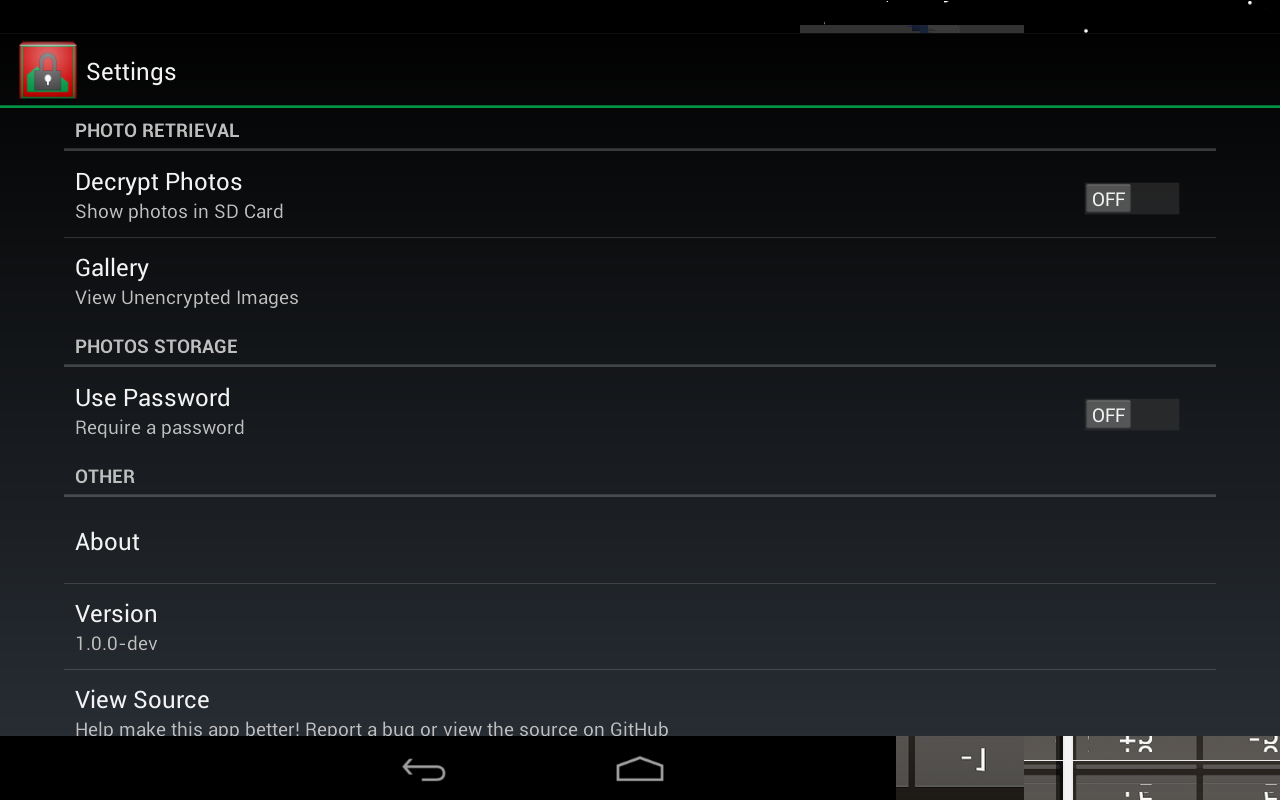Select the Version 1.0.0-dev item
The height and width of the screenshot is (800, 1280).
640,627
